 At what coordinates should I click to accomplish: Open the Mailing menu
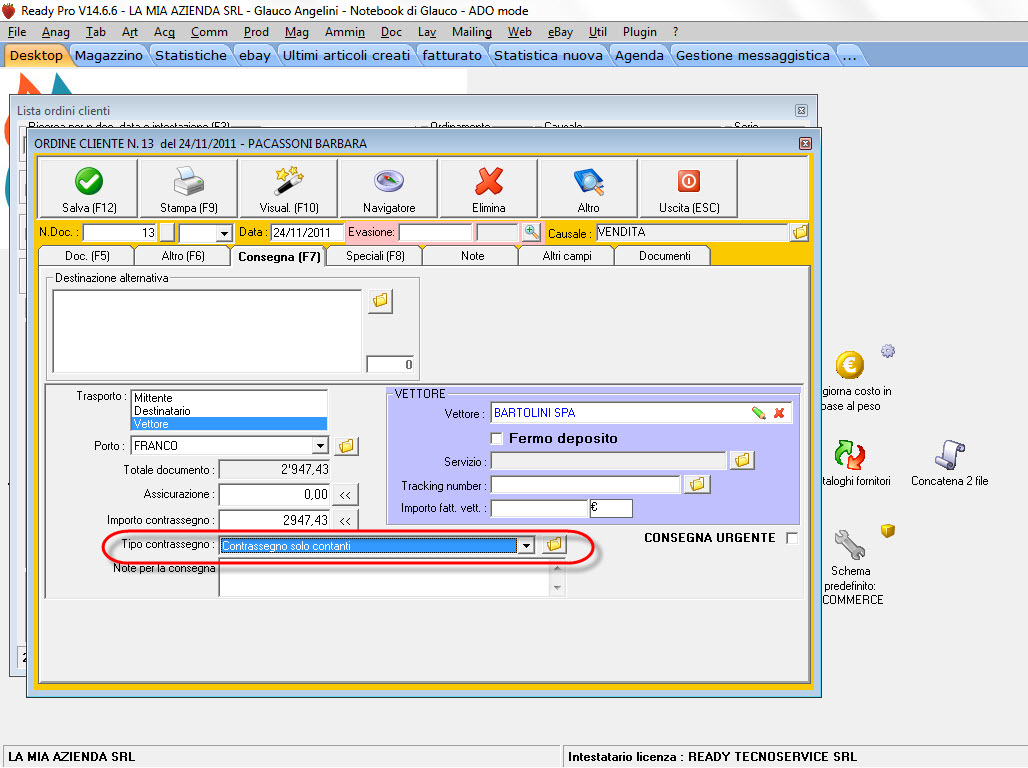[x=471, y=32]
